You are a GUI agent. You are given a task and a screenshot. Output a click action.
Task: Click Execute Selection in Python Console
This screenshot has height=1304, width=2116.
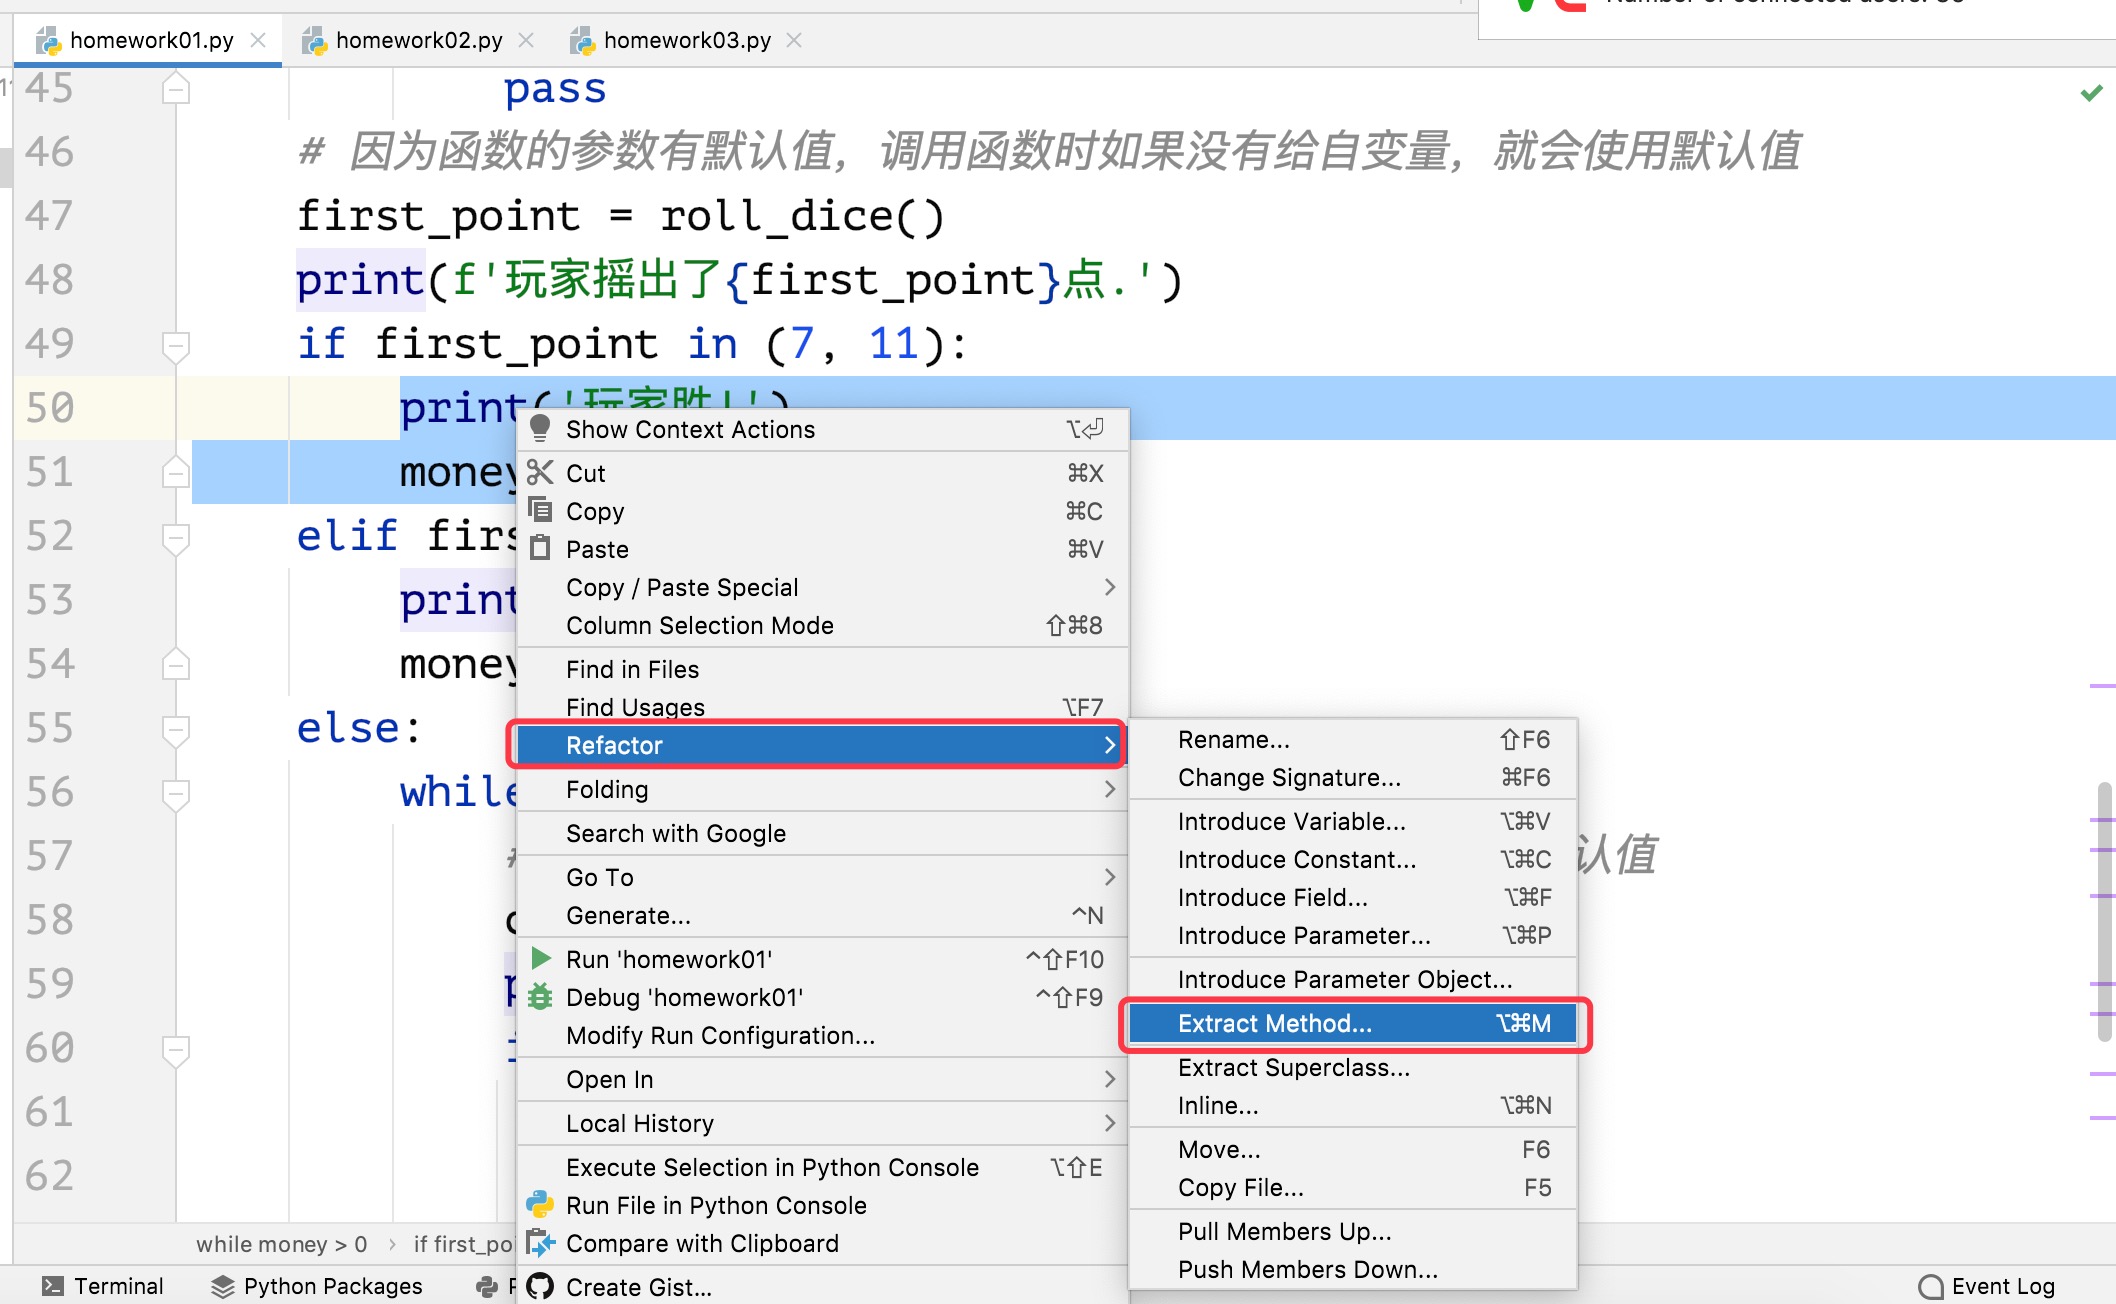click(x=771, y=1163)
